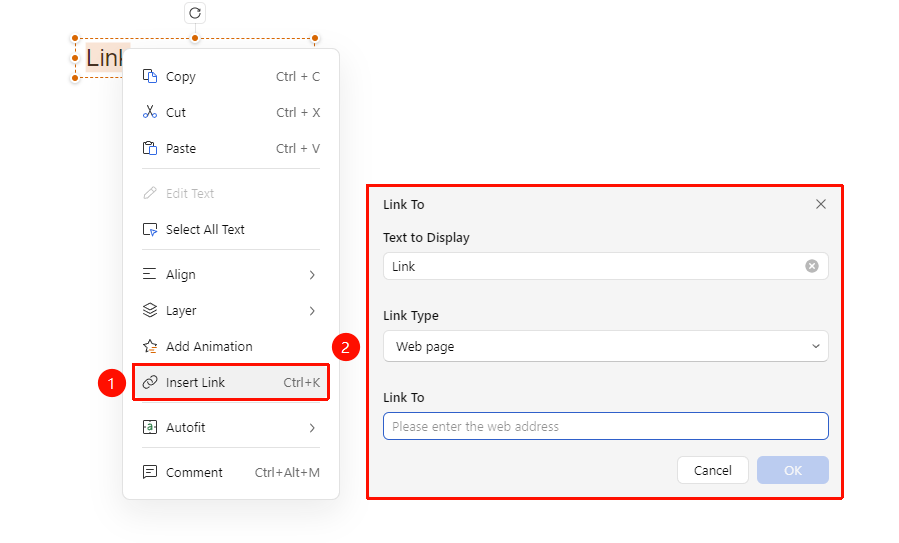
Task: Click the Select All Text icon
Action: point(150,229)
